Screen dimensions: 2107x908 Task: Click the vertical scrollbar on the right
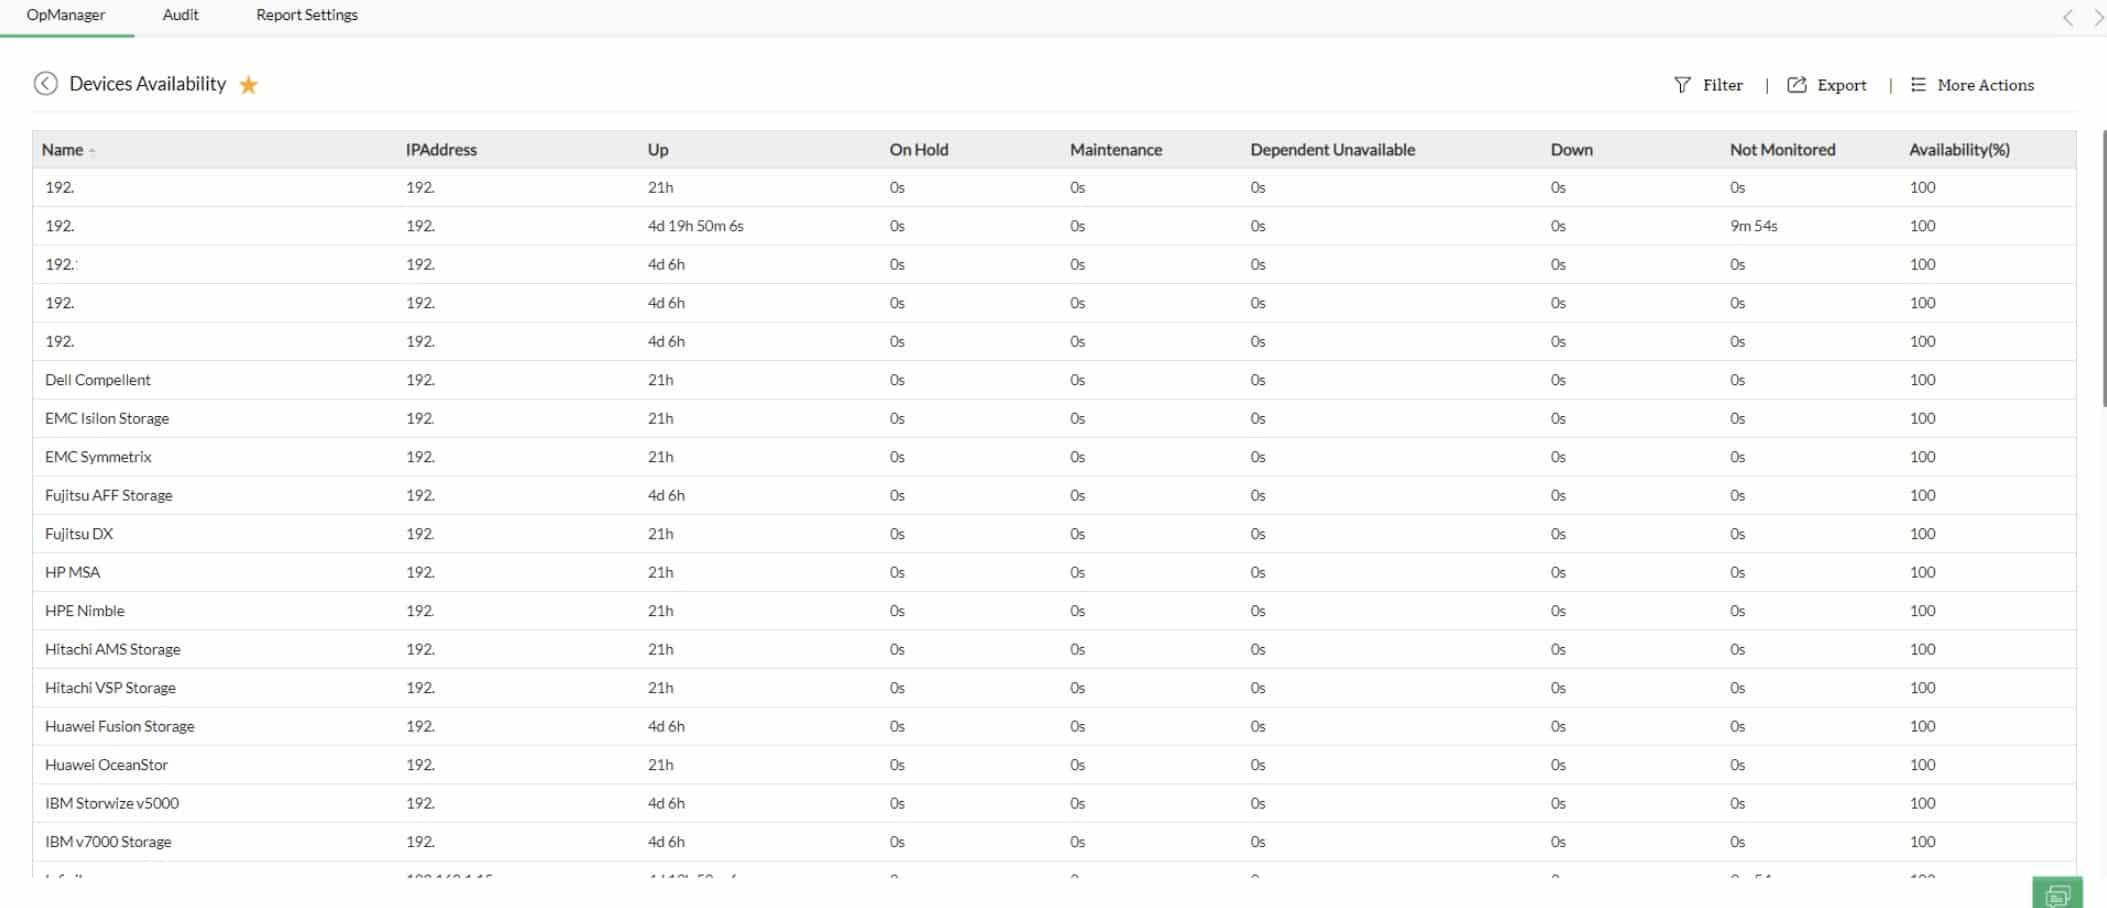(x=2103, y=270)
